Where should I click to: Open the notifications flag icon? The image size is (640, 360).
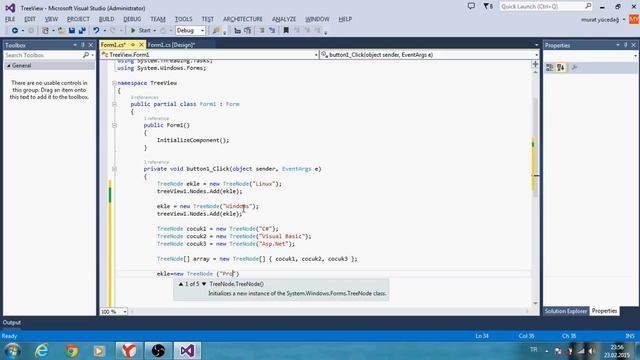click(x=488, y=6)
